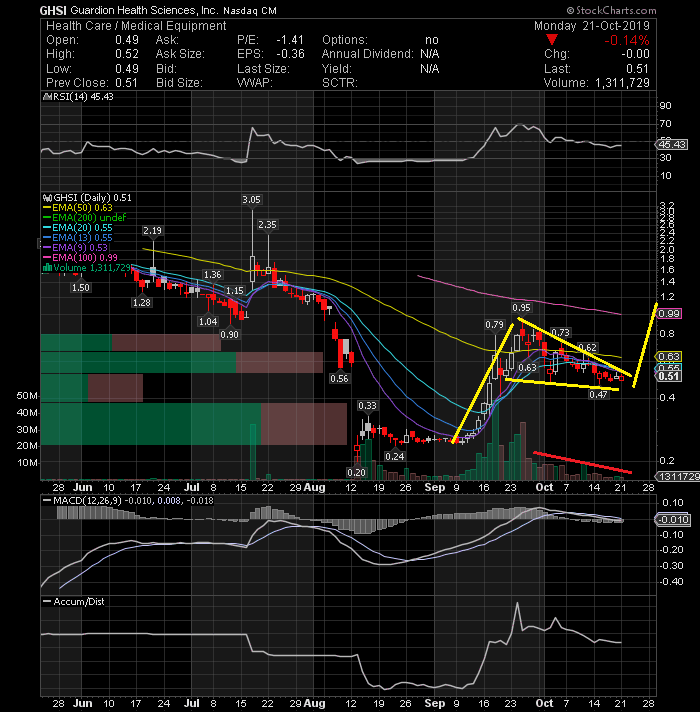This screenshot has height=712, width=700.
Task: Click the magenta 0.99 EMA tag on right axis
Action: click(669, 314)
